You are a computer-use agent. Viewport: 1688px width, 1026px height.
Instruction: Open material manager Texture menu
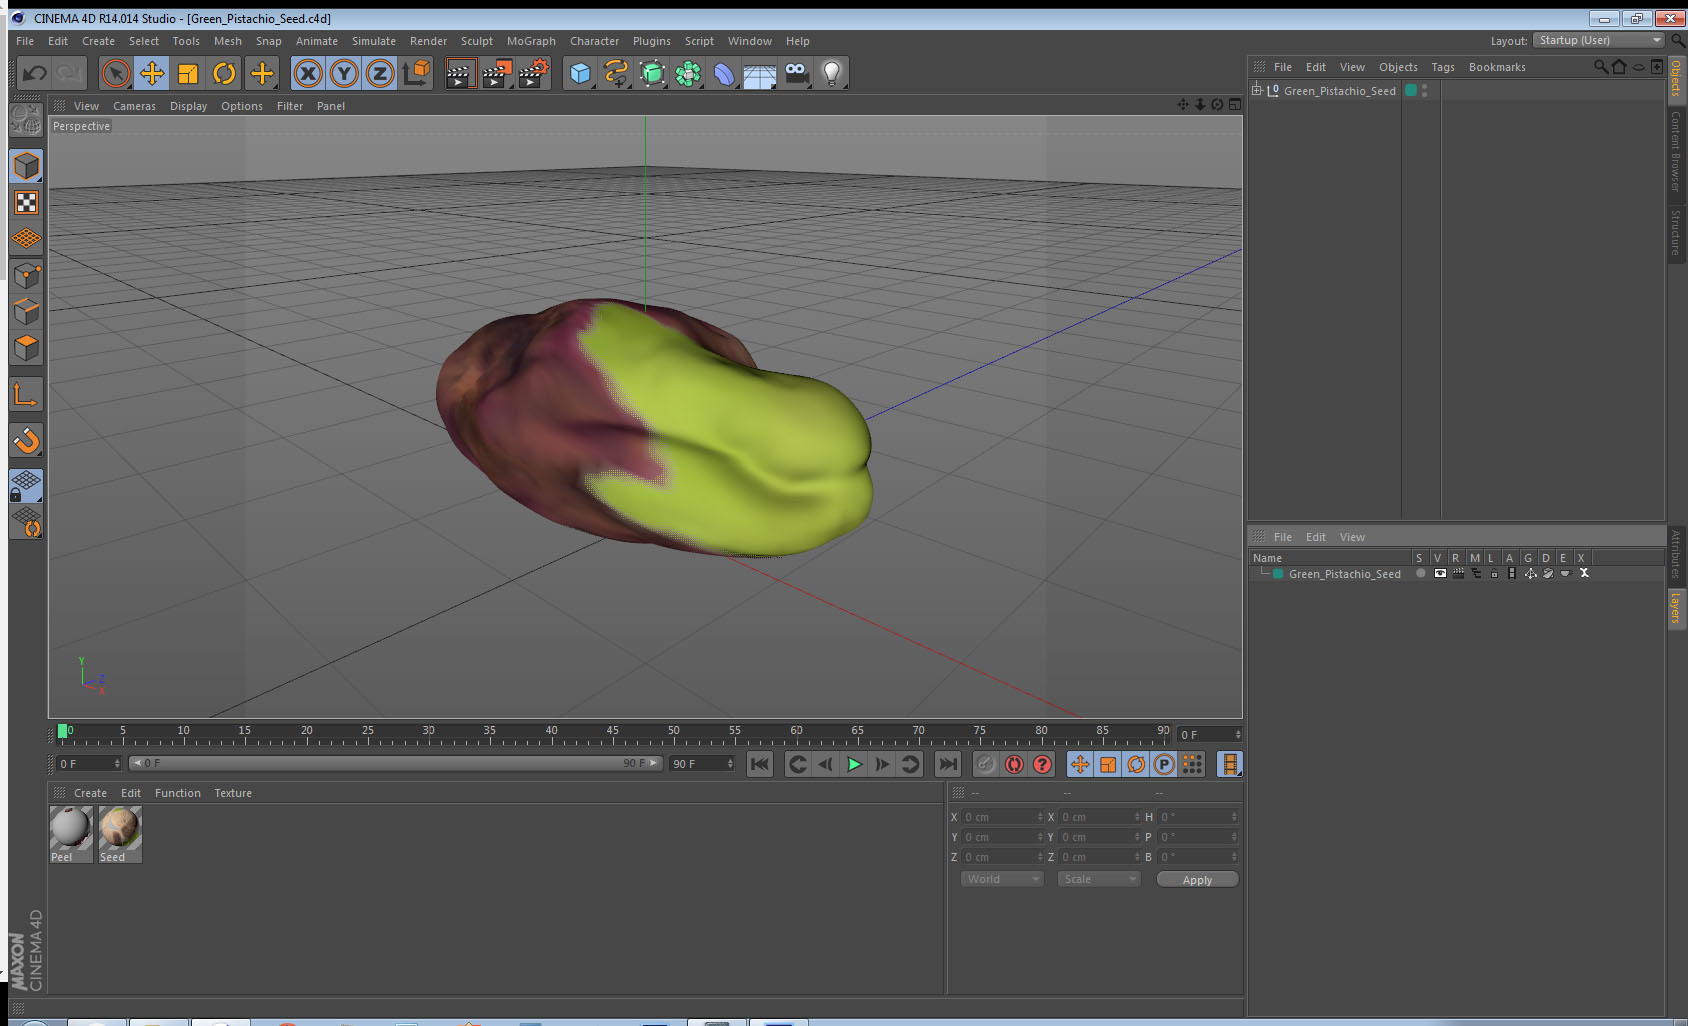click(x=233, y=793)
